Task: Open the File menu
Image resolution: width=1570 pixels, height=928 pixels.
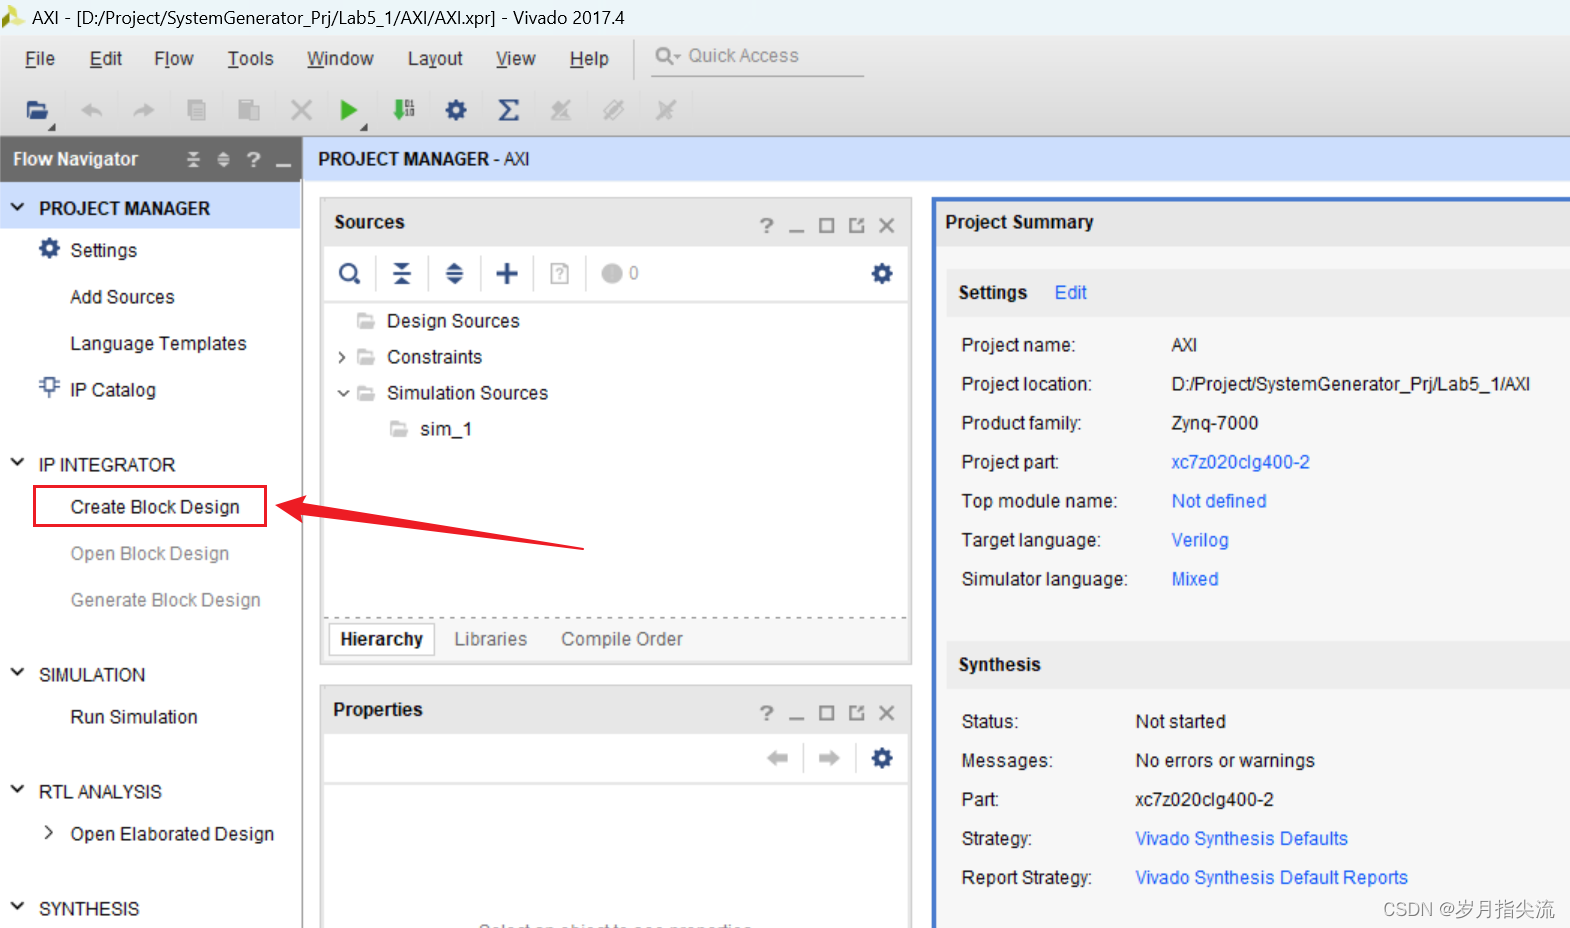Action: click(40, 59)
